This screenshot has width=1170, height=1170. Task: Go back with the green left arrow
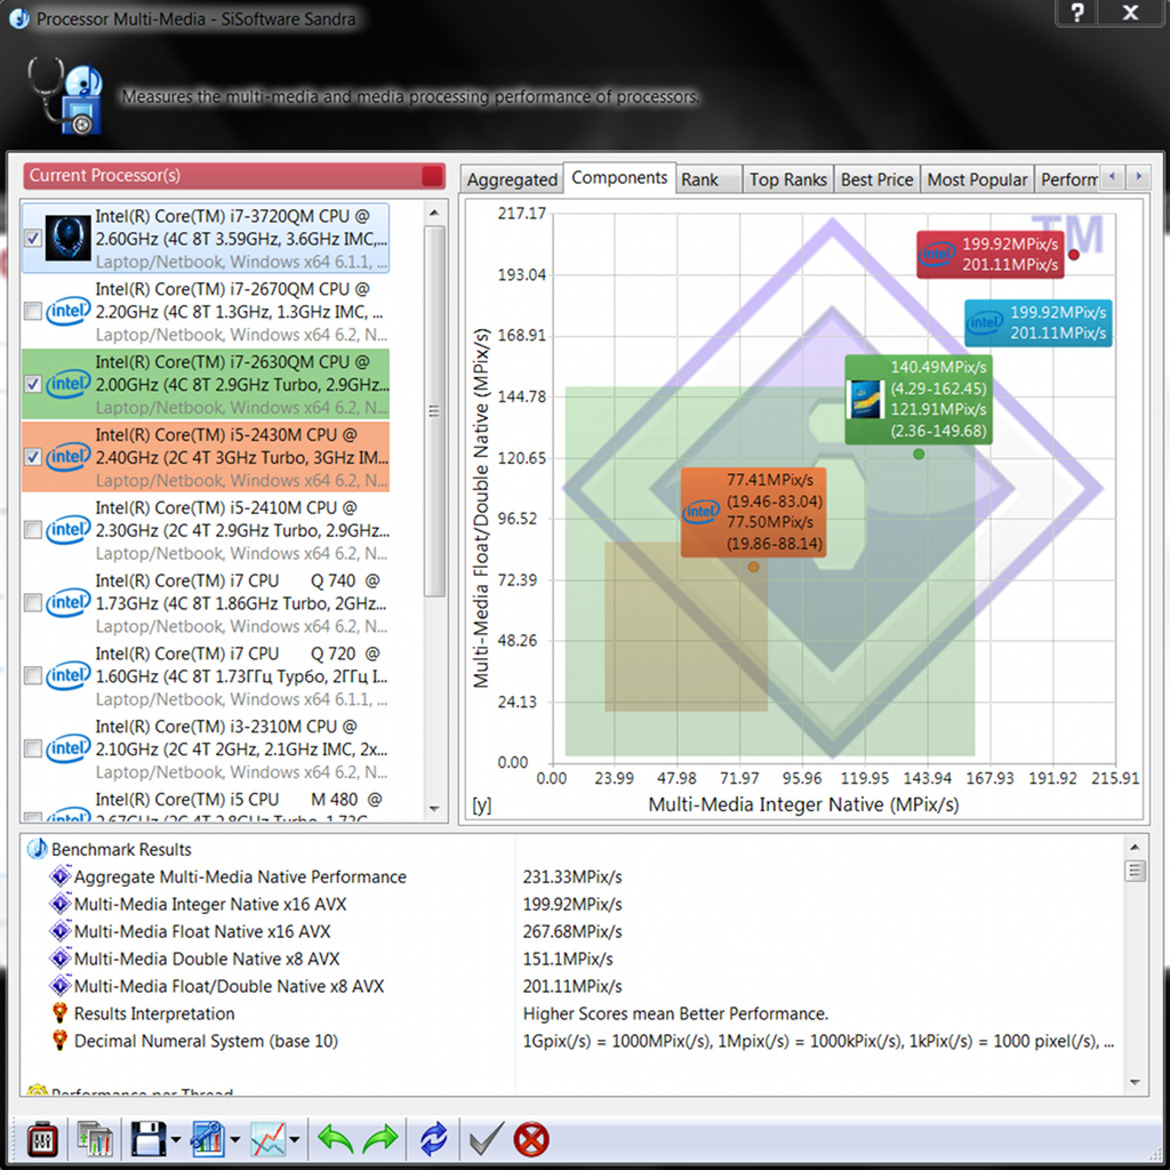tap(335, 1139)
